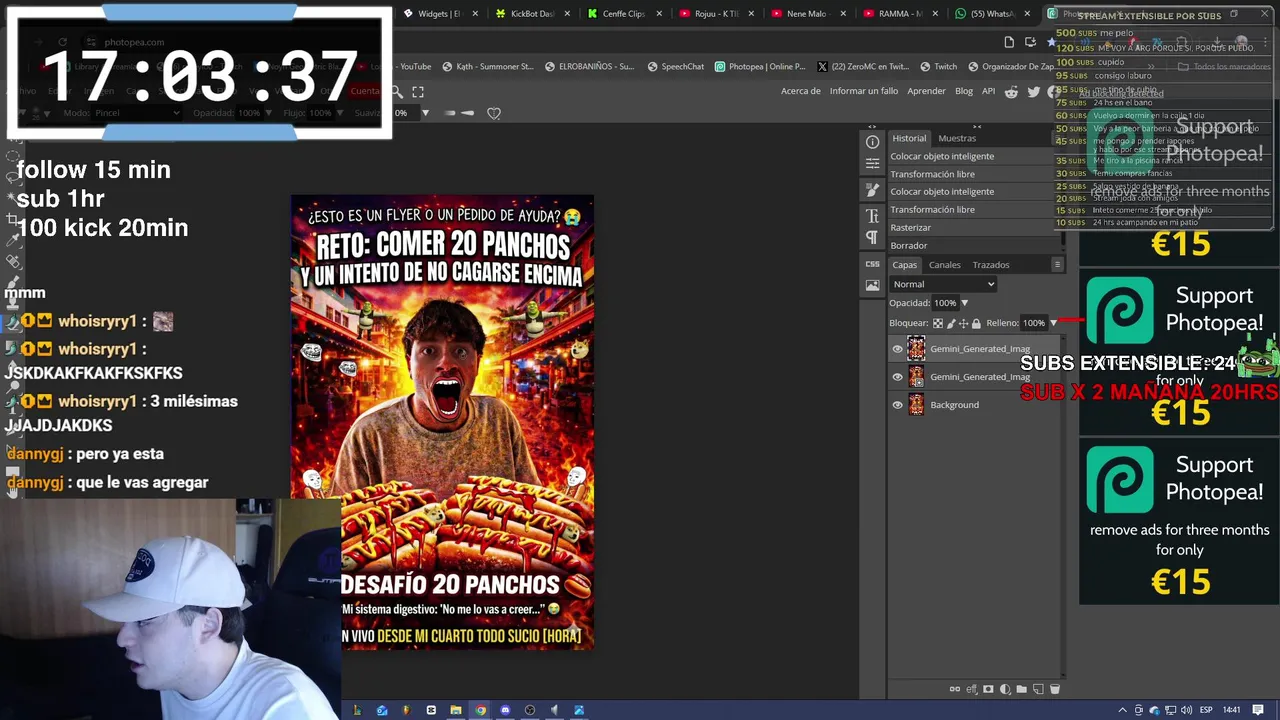Viewport: 1280px width, 720px height.
Task: Expand the Relleno 100% arrow
Action: click(1053, 323)
